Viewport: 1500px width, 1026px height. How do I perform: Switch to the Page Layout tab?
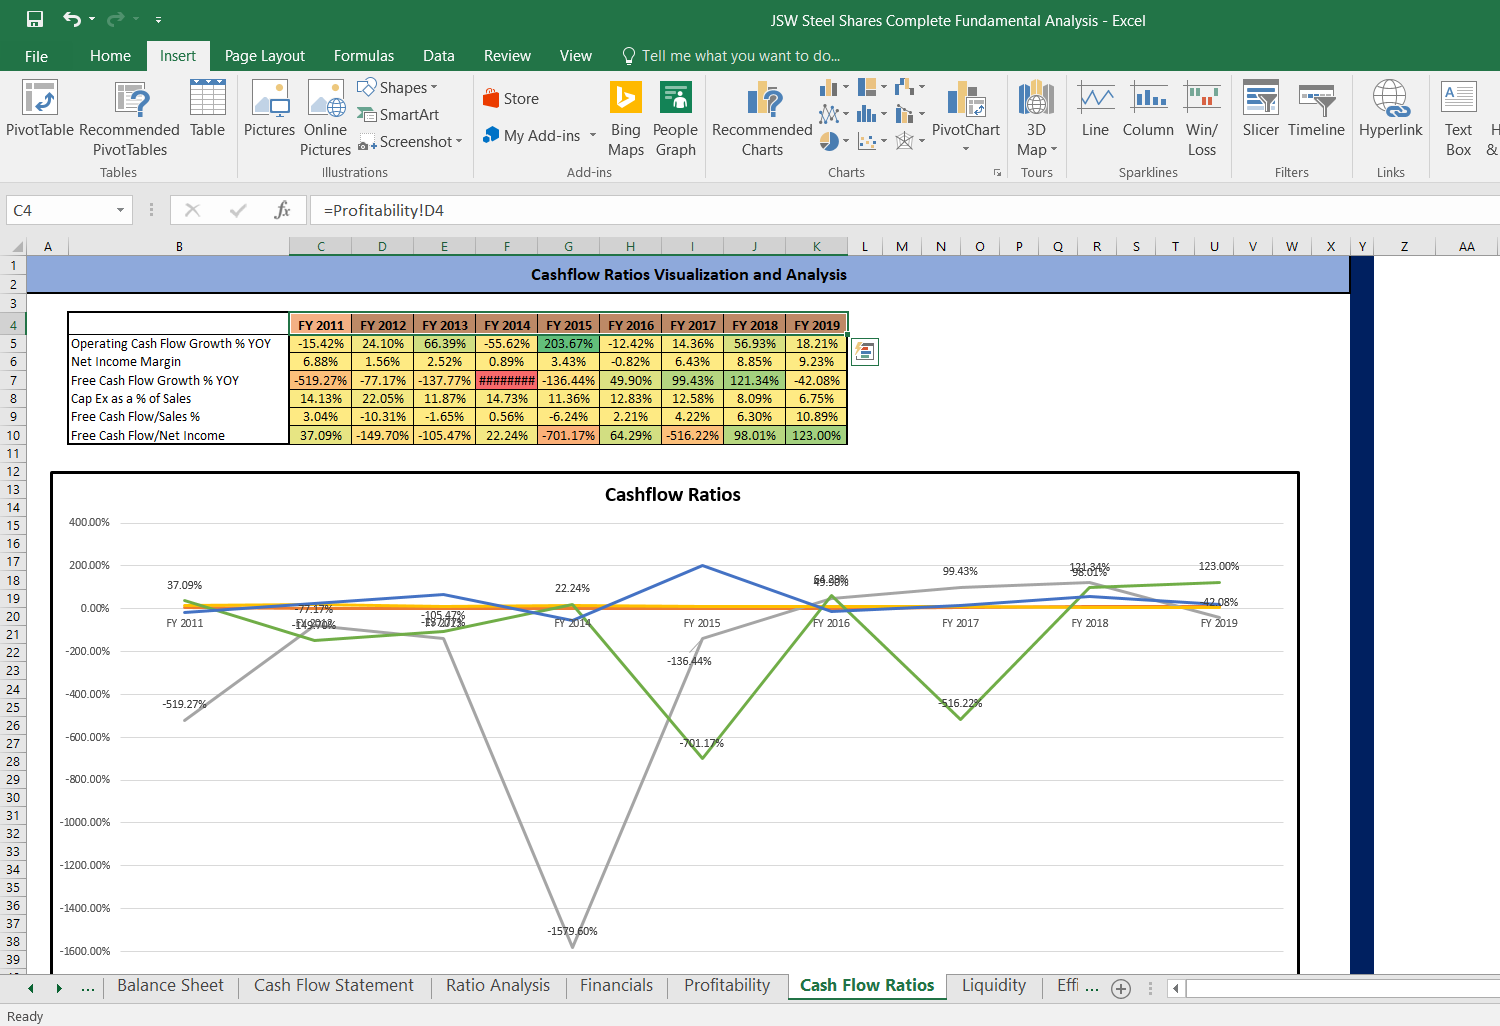coord(265,56)
